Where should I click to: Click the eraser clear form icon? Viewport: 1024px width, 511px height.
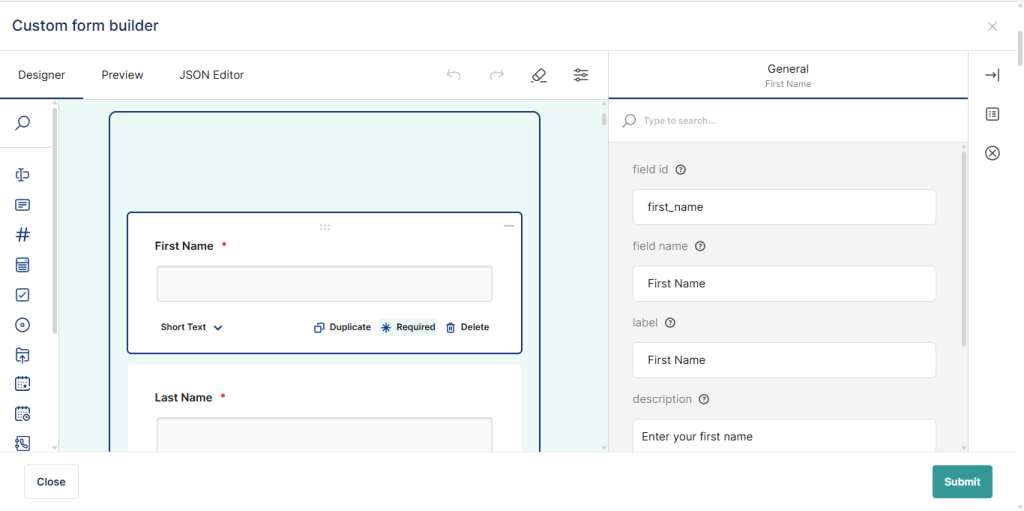pos(539,75)
